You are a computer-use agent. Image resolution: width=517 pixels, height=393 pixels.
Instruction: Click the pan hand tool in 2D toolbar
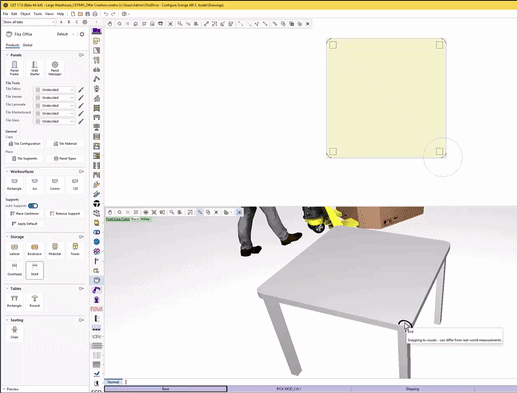coord(110,24)
